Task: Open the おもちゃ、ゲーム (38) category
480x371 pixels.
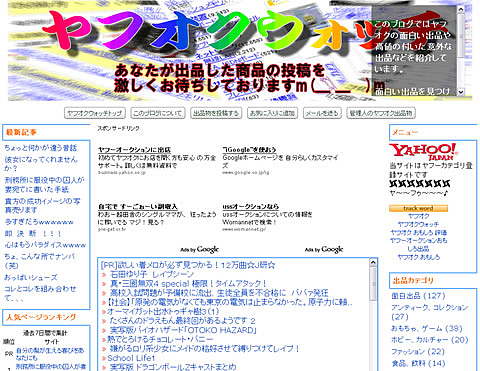Action: click(427, 329)
